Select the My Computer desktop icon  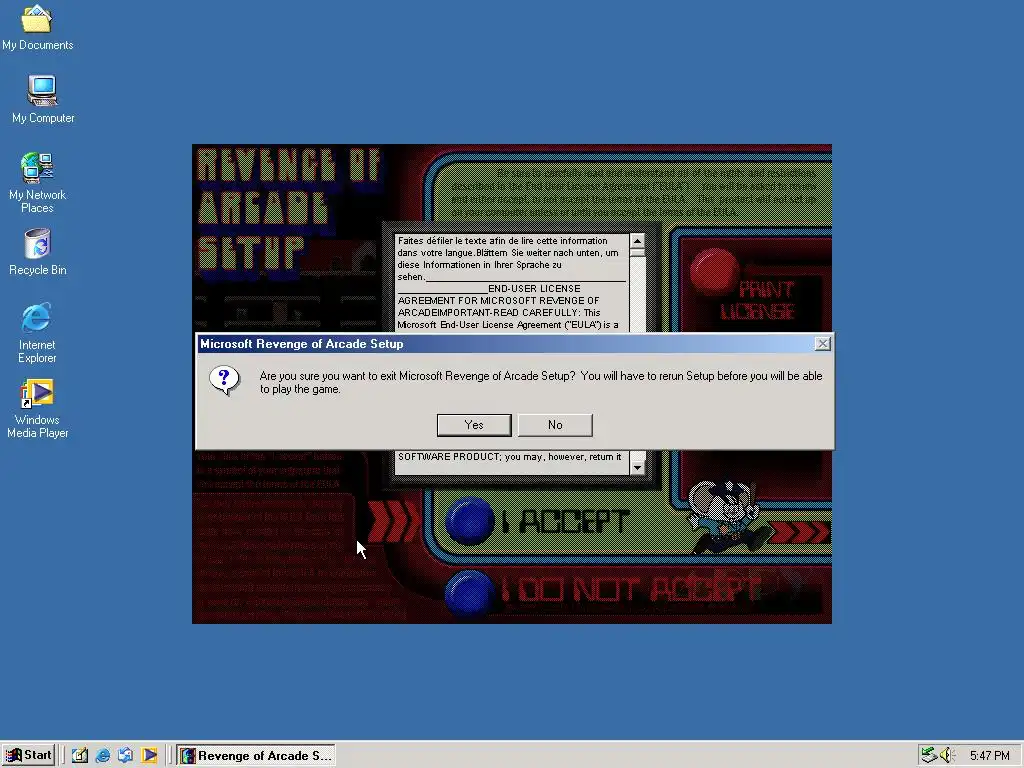[42, 99]
